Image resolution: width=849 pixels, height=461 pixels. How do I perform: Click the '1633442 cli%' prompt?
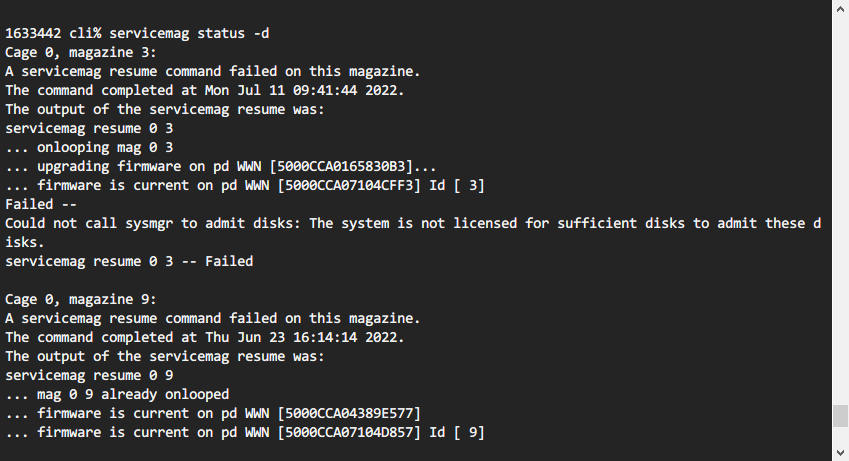point(47,33)
